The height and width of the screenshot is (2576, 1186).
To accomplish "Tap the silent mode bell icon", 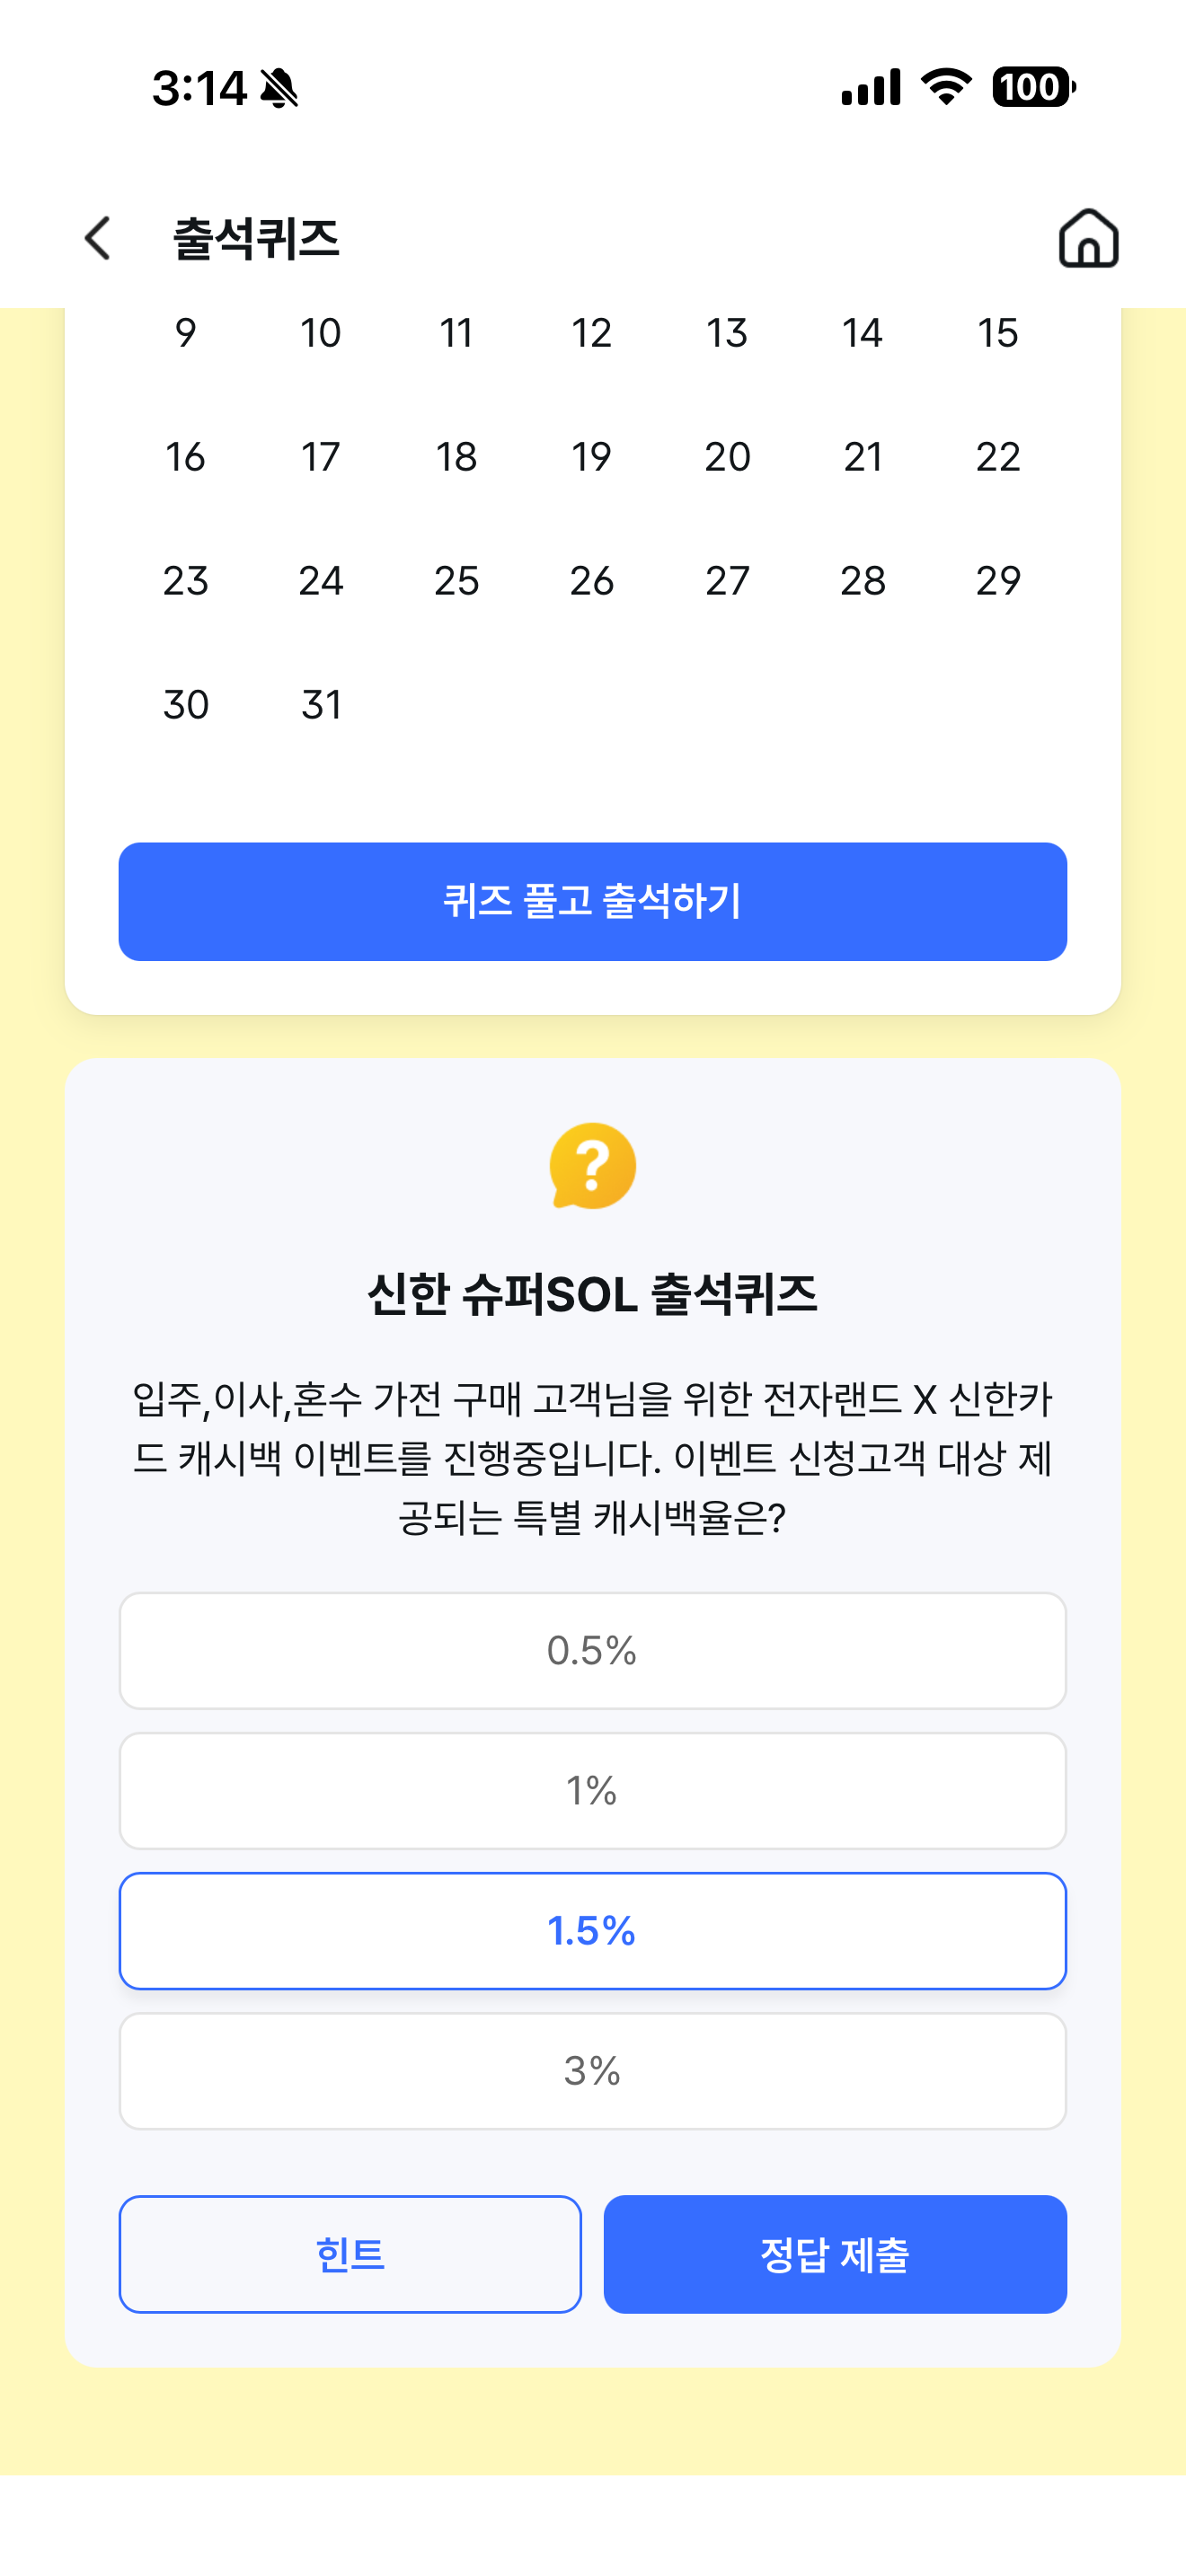I will coord(279,88).
